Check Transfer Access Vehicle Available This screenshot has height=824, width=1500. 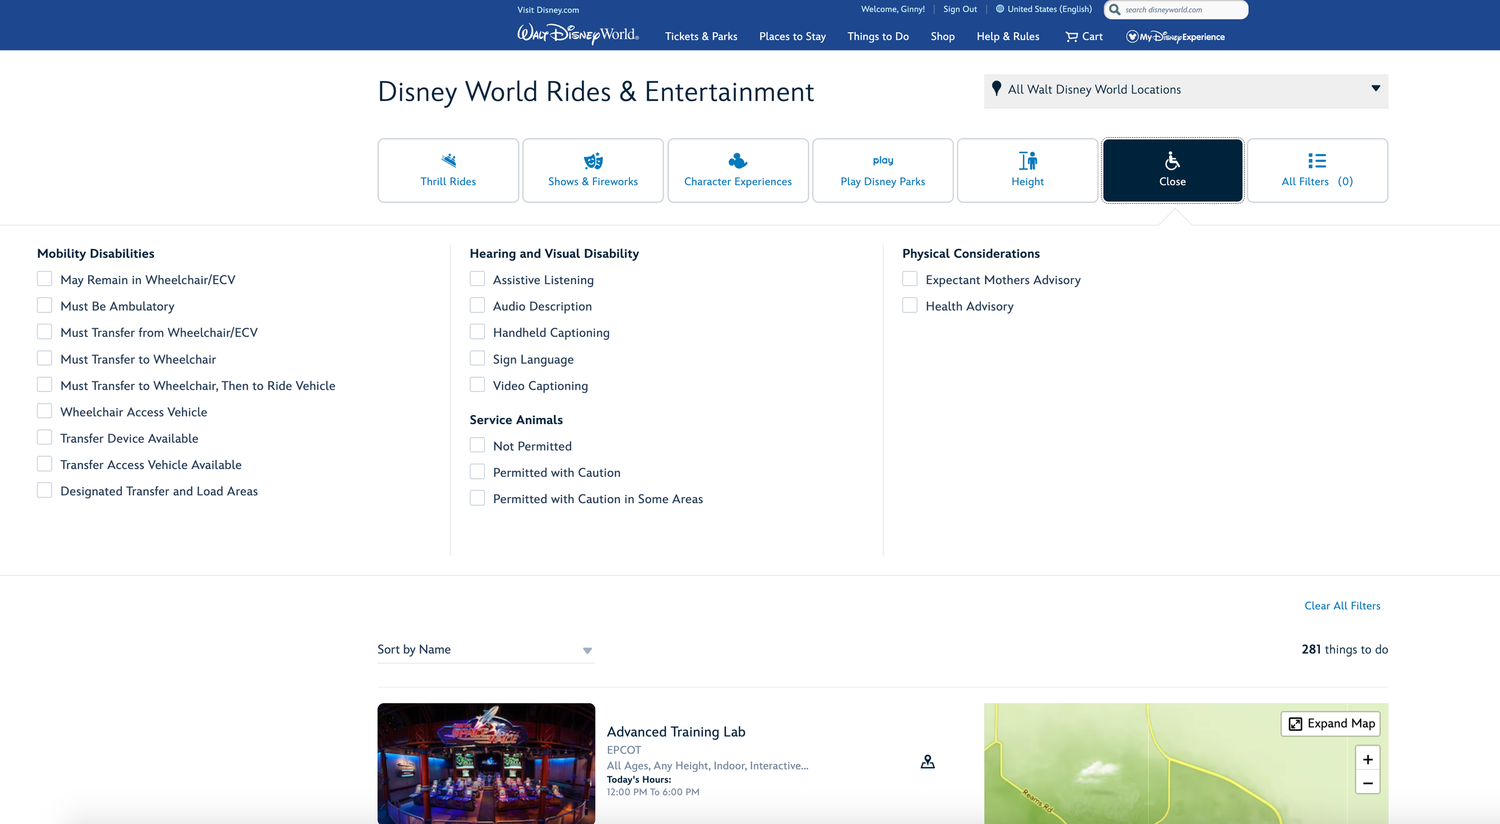coord(45,464)
